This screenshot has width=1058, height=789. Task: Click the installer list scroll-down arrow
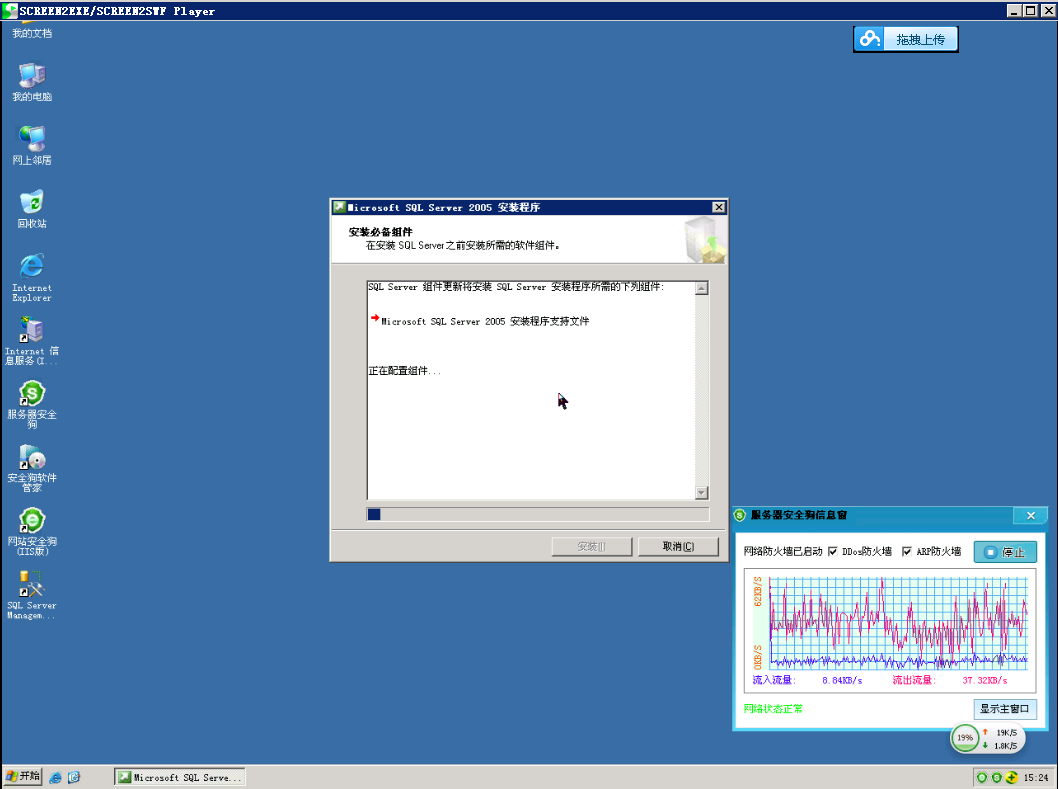point(702,493)
